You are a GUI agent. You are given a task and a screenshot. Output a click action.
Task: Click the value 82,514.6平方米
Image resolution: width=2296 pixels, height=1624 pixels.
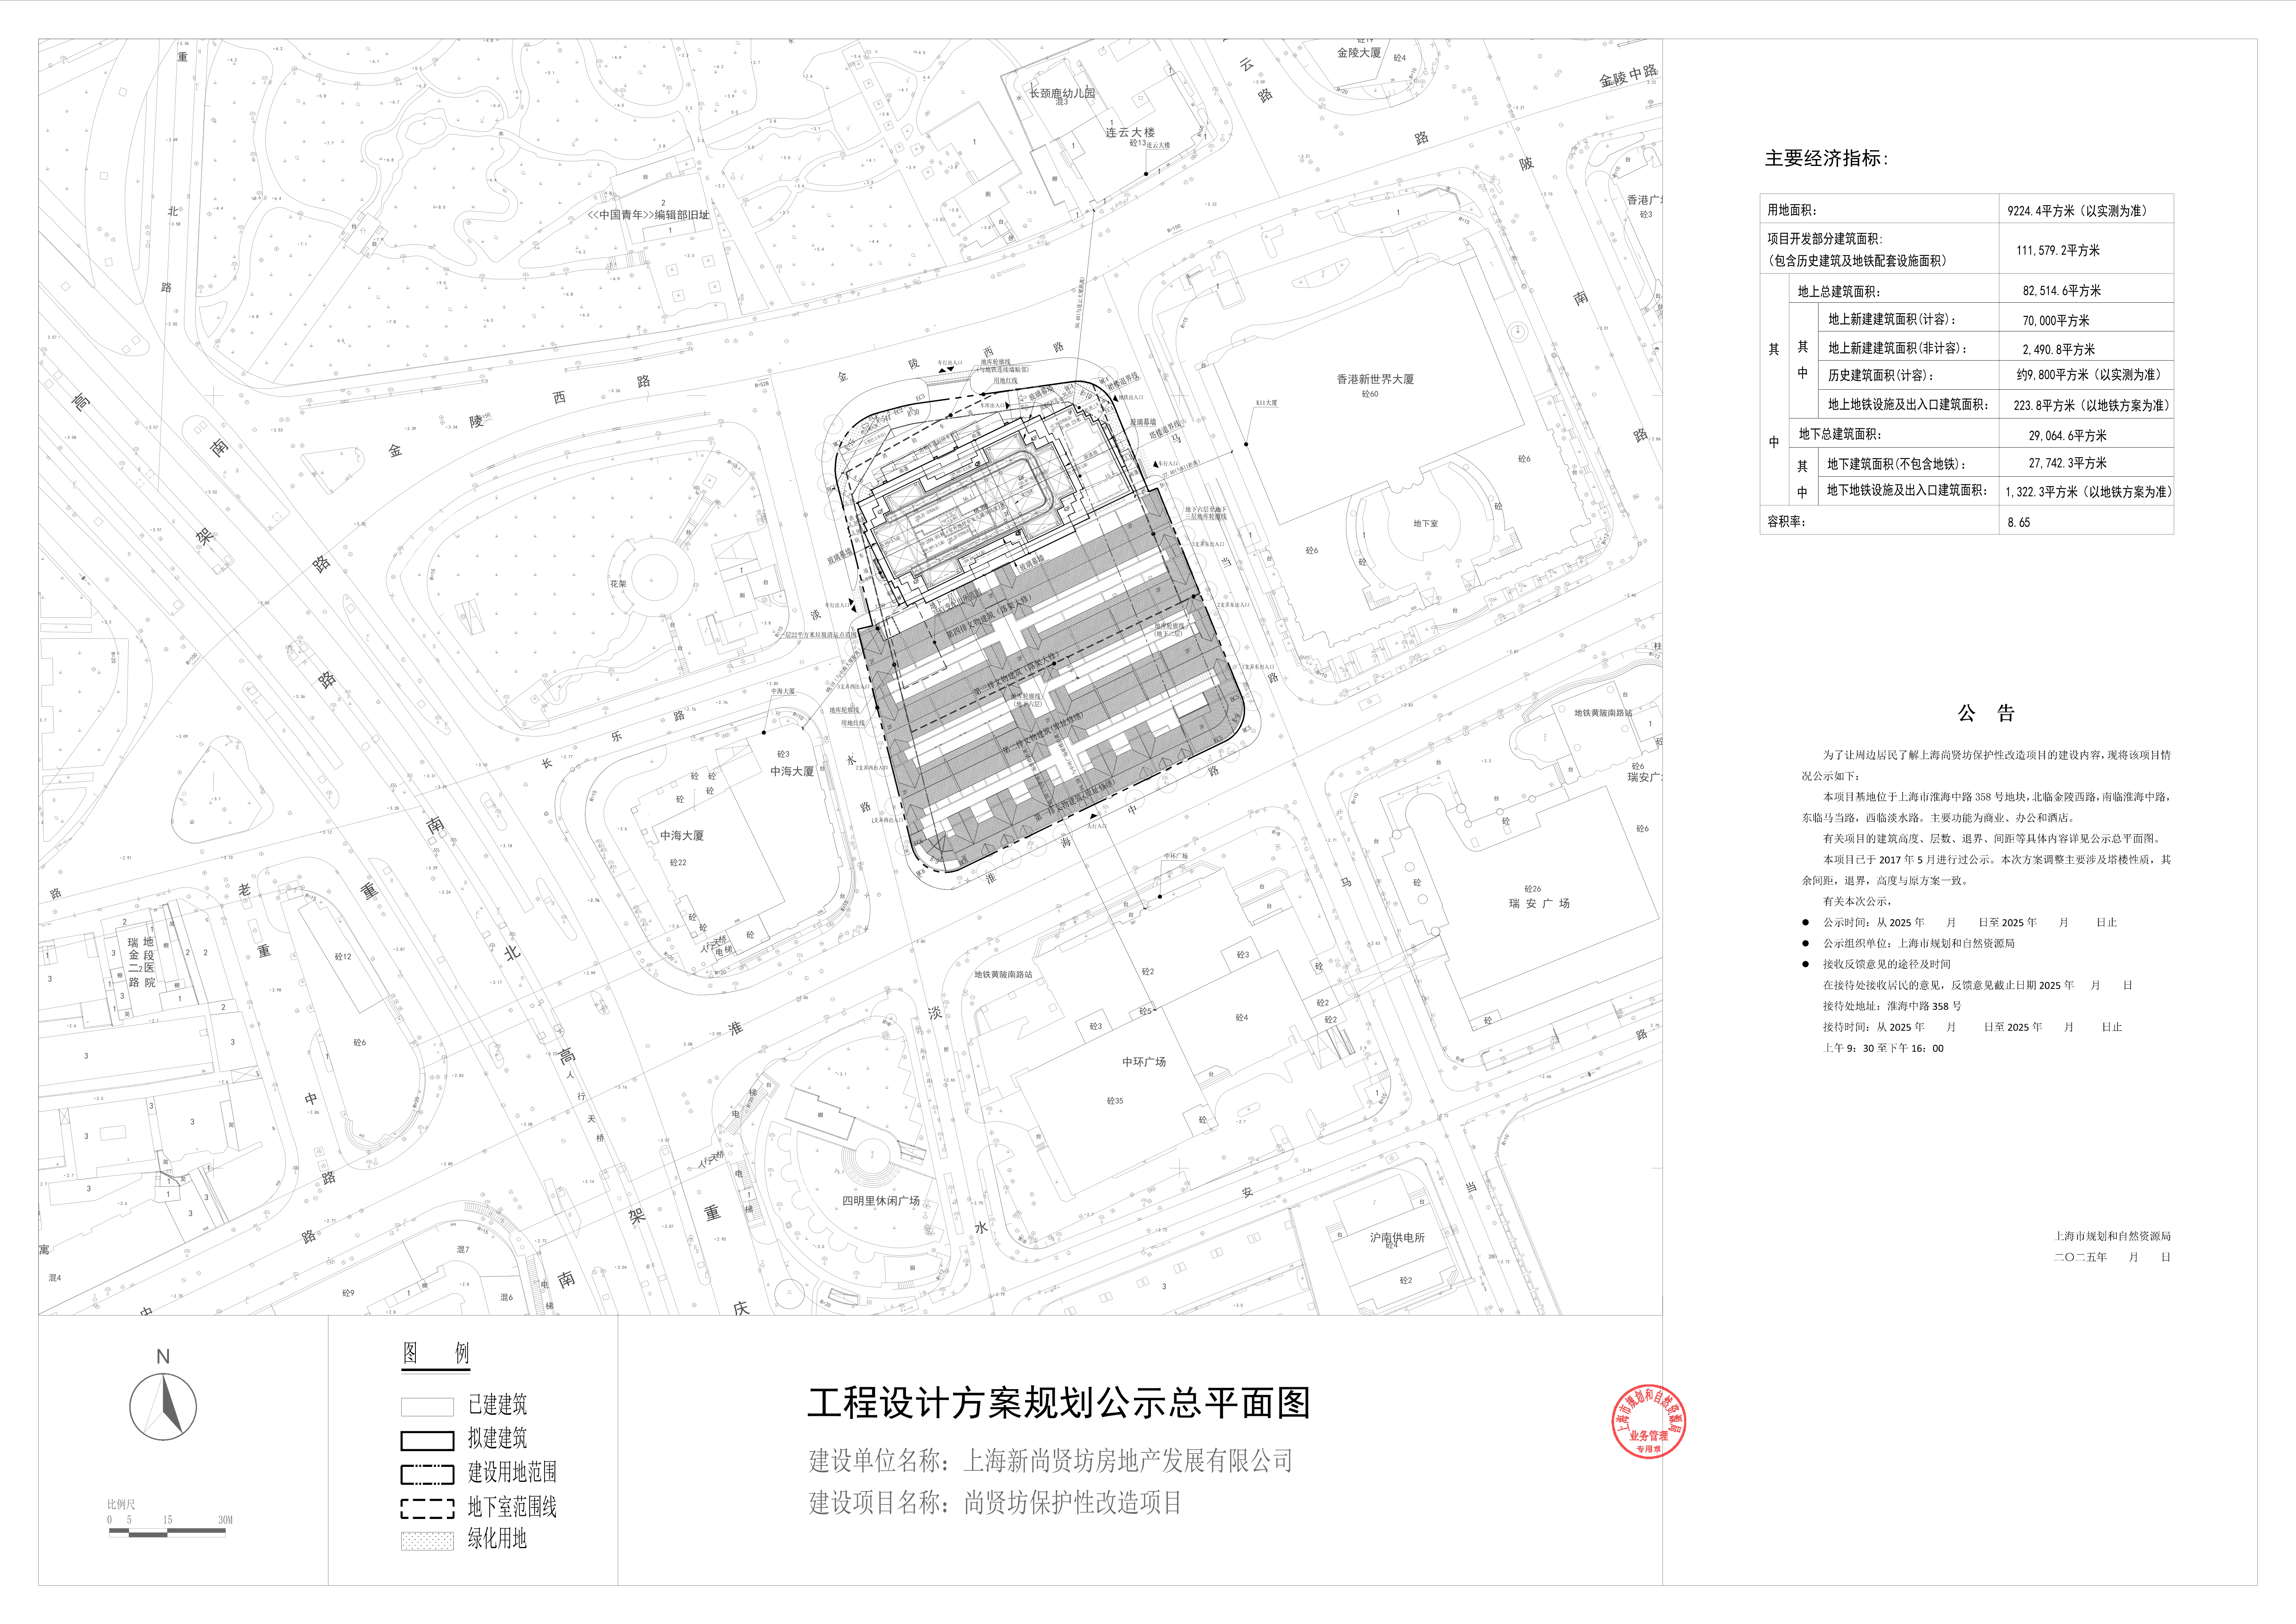click(x=2062, y=291)
